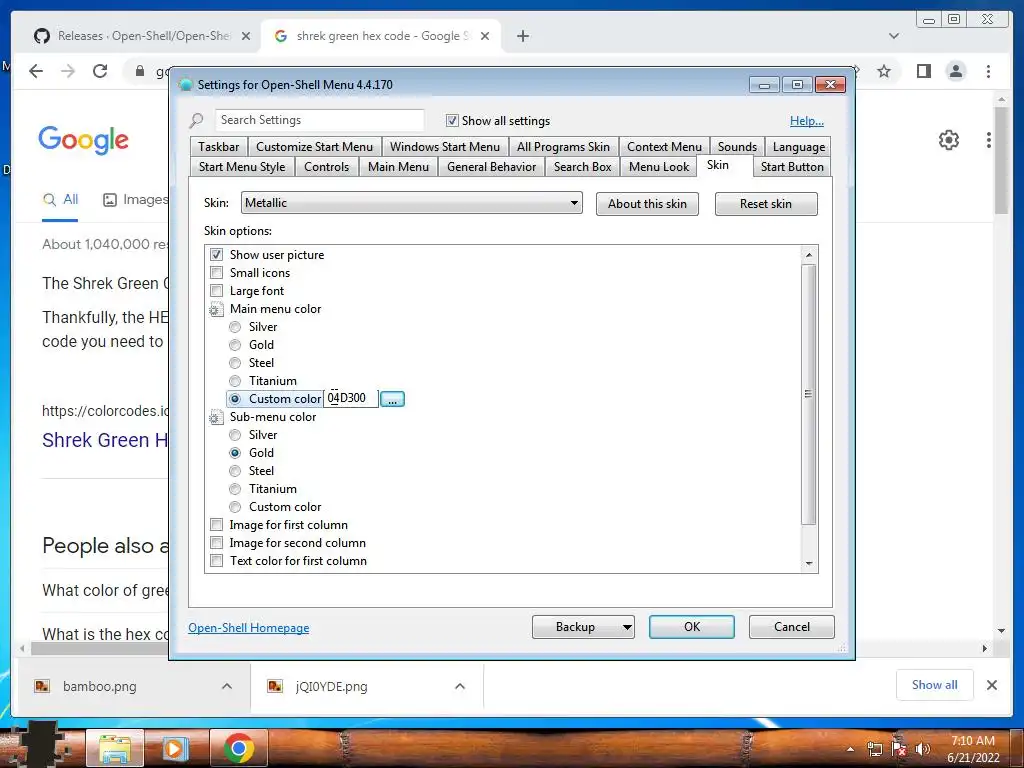Switch to Customize Start Menu tab
This screenshot has width=1024, height=768.
pos(315,147)
